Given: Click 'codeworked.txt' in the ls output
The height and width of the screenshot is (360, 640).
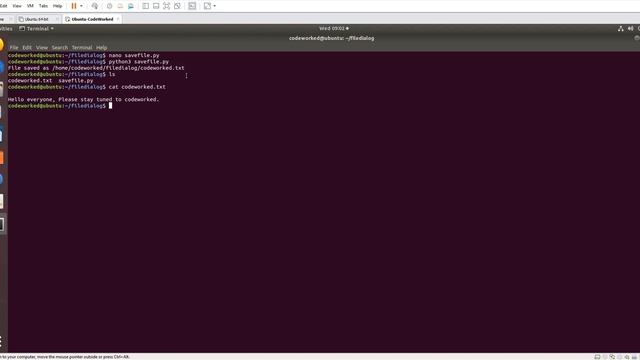Looking at the screenshot, I should 30,80.
